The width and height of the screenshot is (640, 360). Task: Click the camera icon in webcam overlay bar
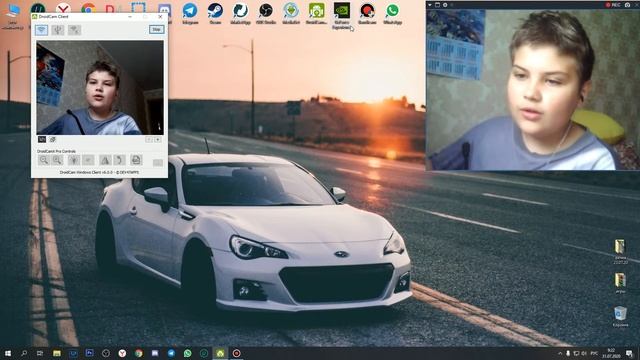click(x=627, y=5)
